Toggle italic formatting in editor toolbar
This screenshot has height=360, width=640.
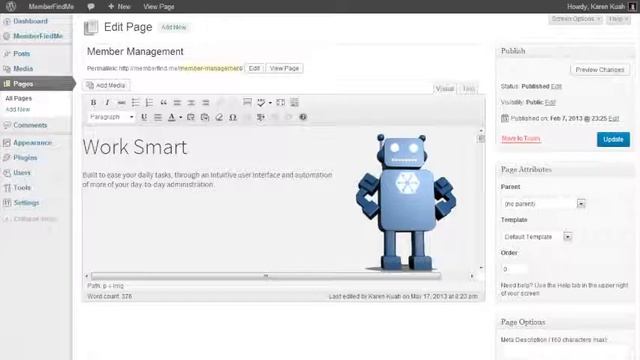click(x=107, y=102)
